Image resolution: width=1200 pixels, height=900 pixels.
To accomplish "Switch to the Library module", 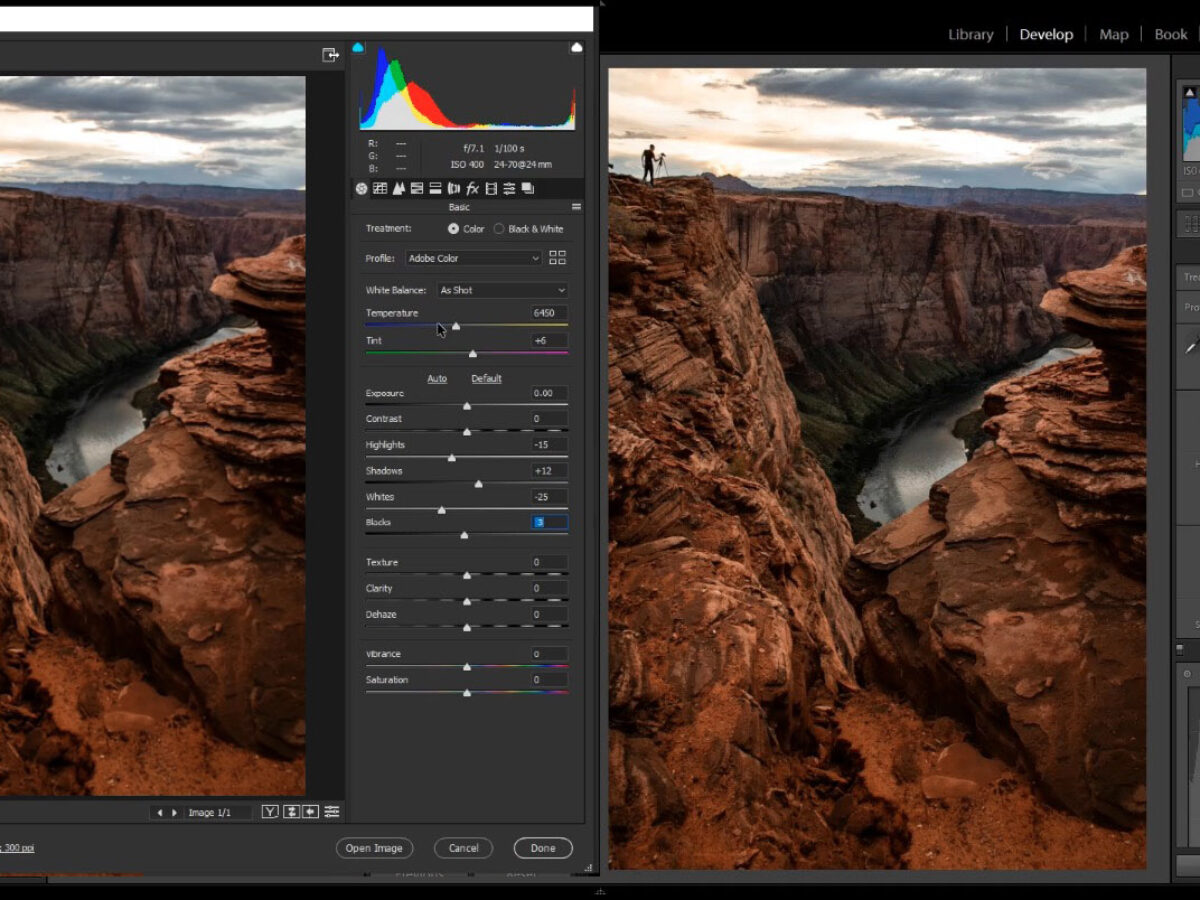I will click(970, 34).
